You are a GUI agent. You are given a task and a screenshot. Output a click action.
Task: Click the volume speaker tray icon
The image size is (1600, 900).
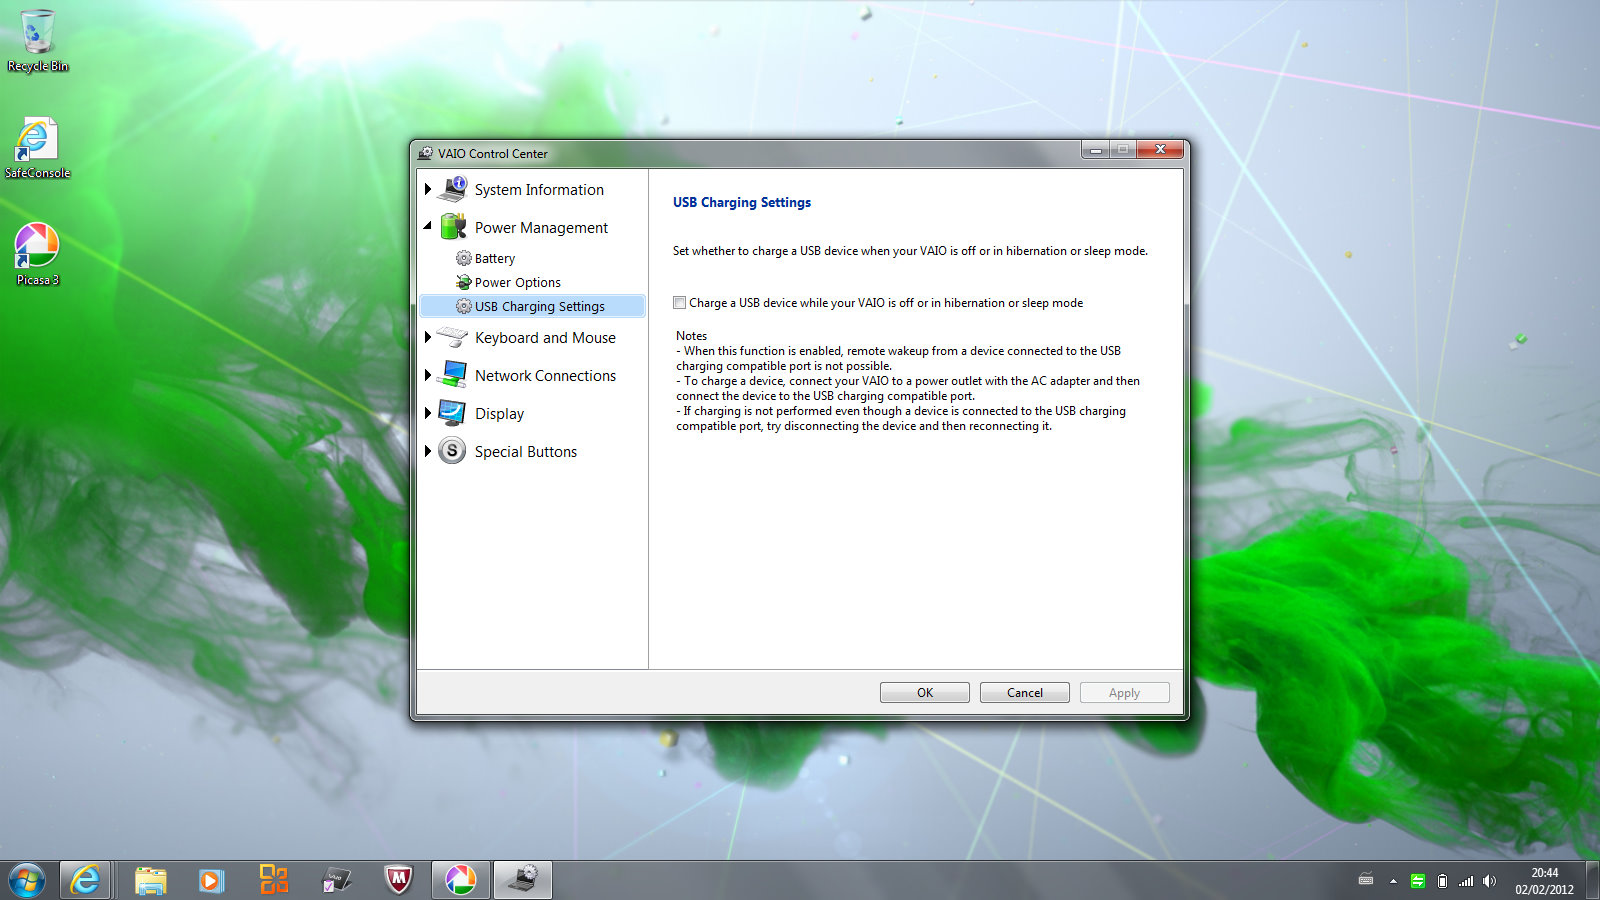click(1490, 881)
